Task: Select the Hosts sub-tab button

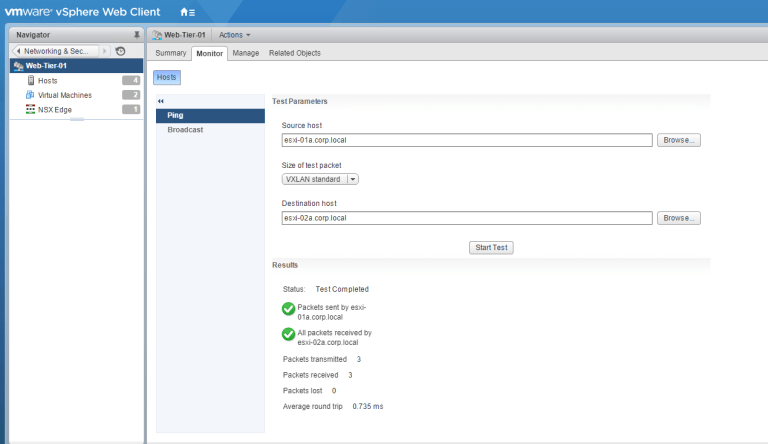Action: click(167, 77)
